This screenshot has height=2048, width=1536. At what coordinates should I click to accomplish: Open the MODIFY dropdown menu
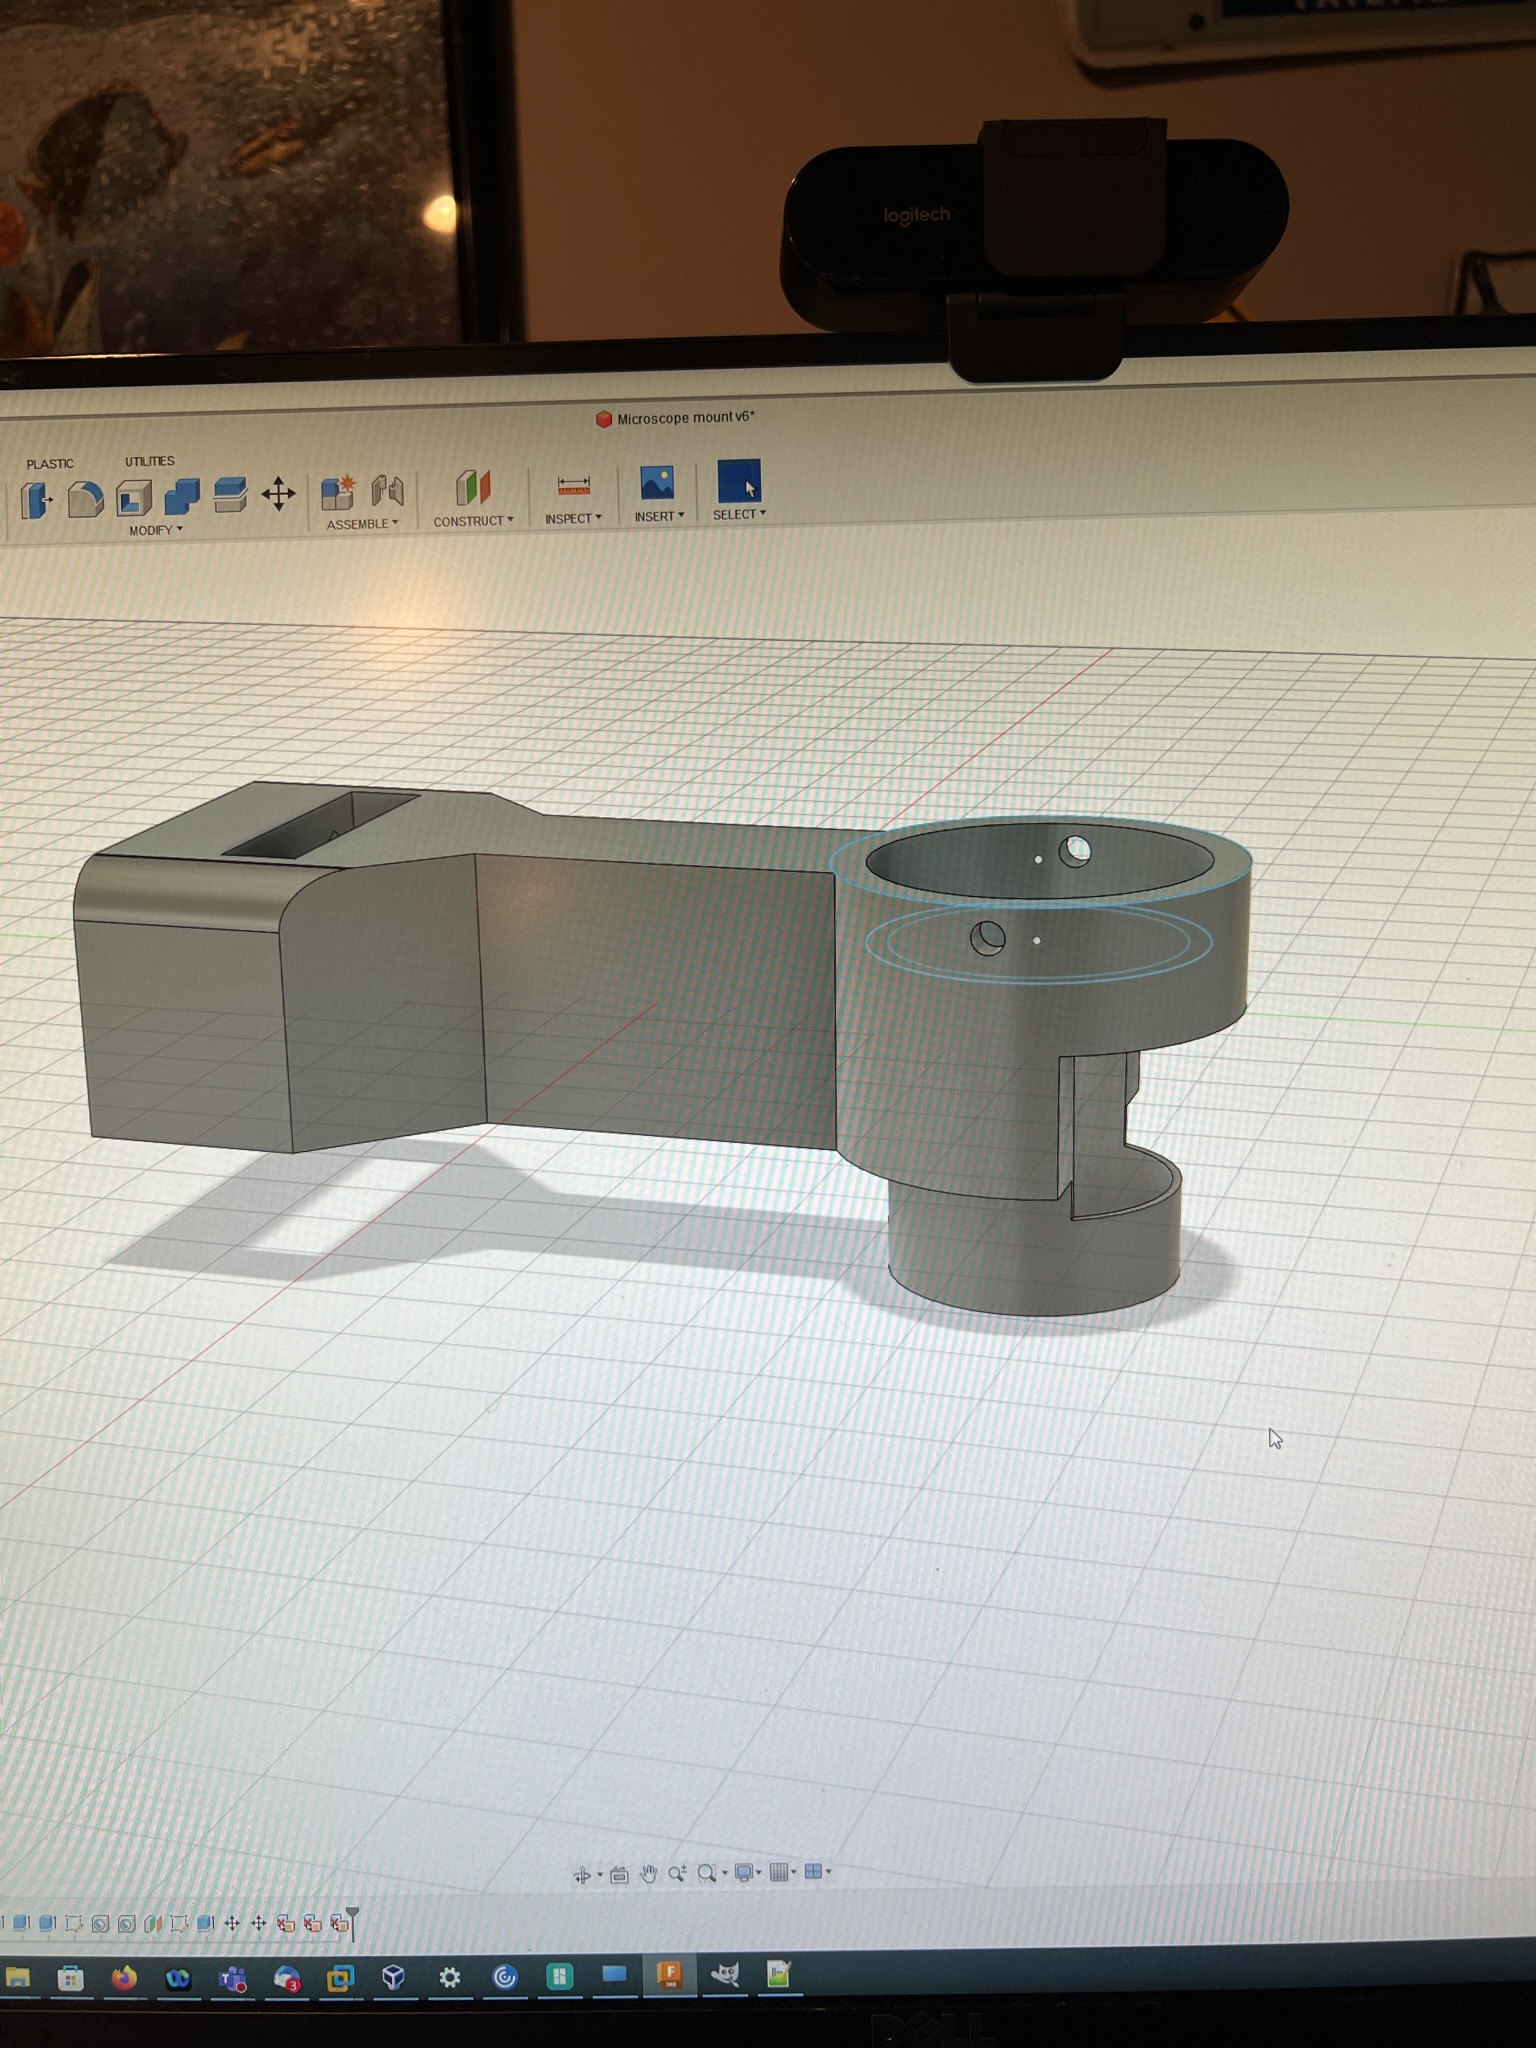coord(156,530)
